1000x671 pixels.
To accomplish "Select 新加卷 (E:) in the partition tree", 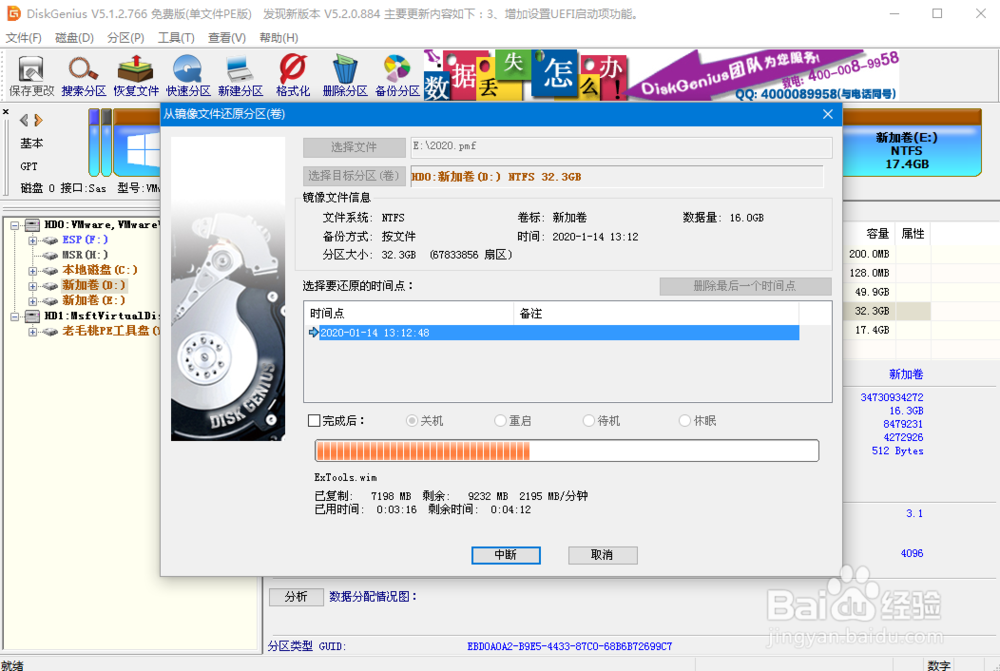I will pos(93,300).
